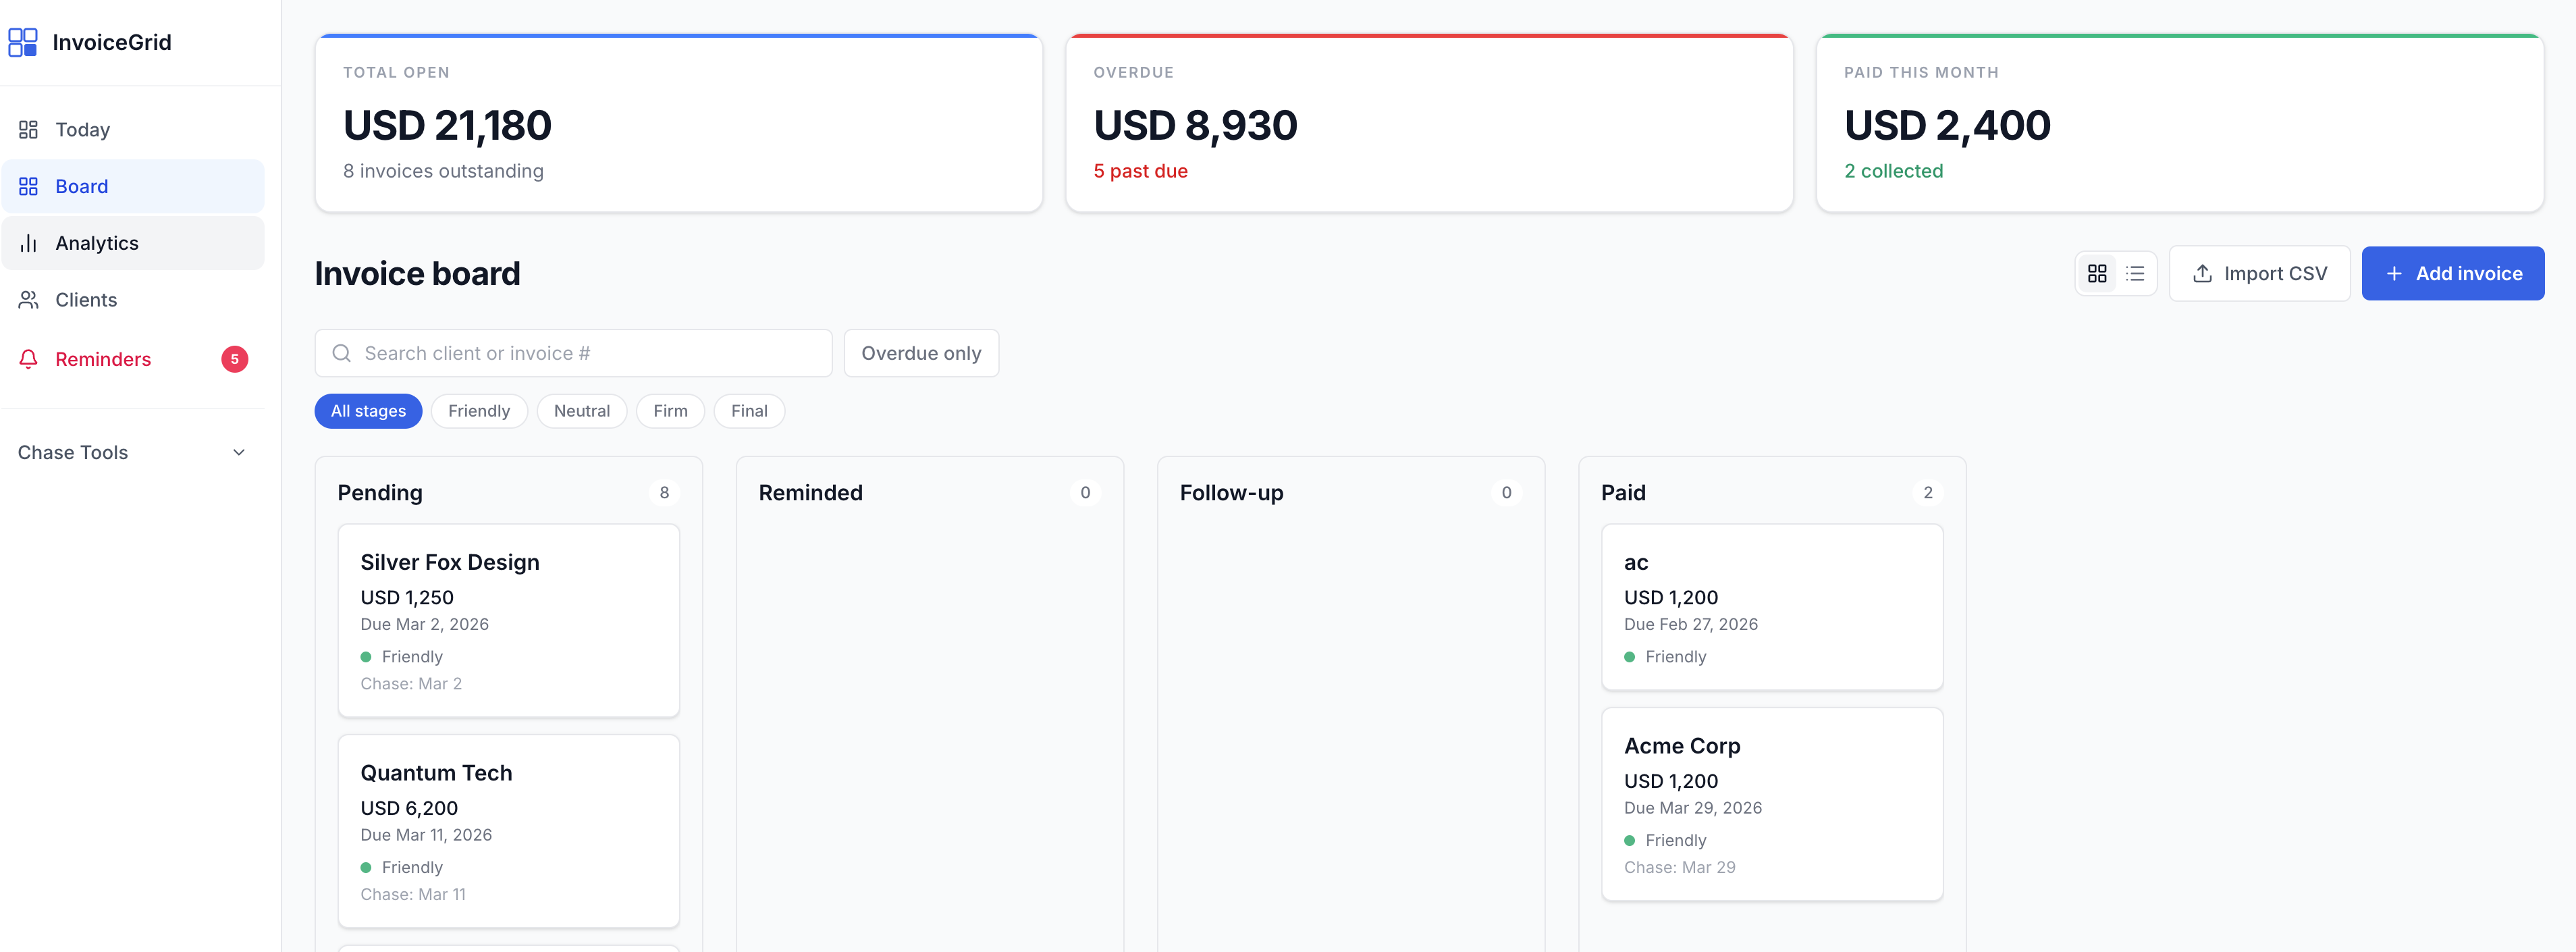Toggle the Overdue only filter
The width and height of the screenshot is (2576, 952).
click(920, 353)
